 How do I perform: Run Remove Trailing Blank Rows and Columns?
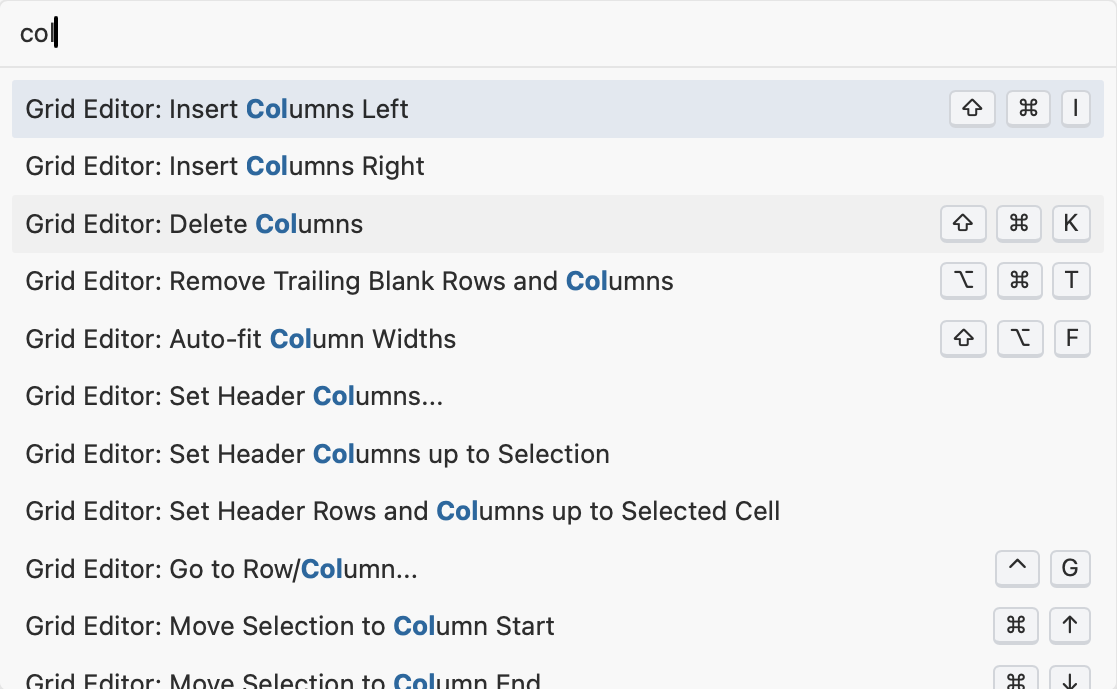pyautogui.click(x=558, y=281)
